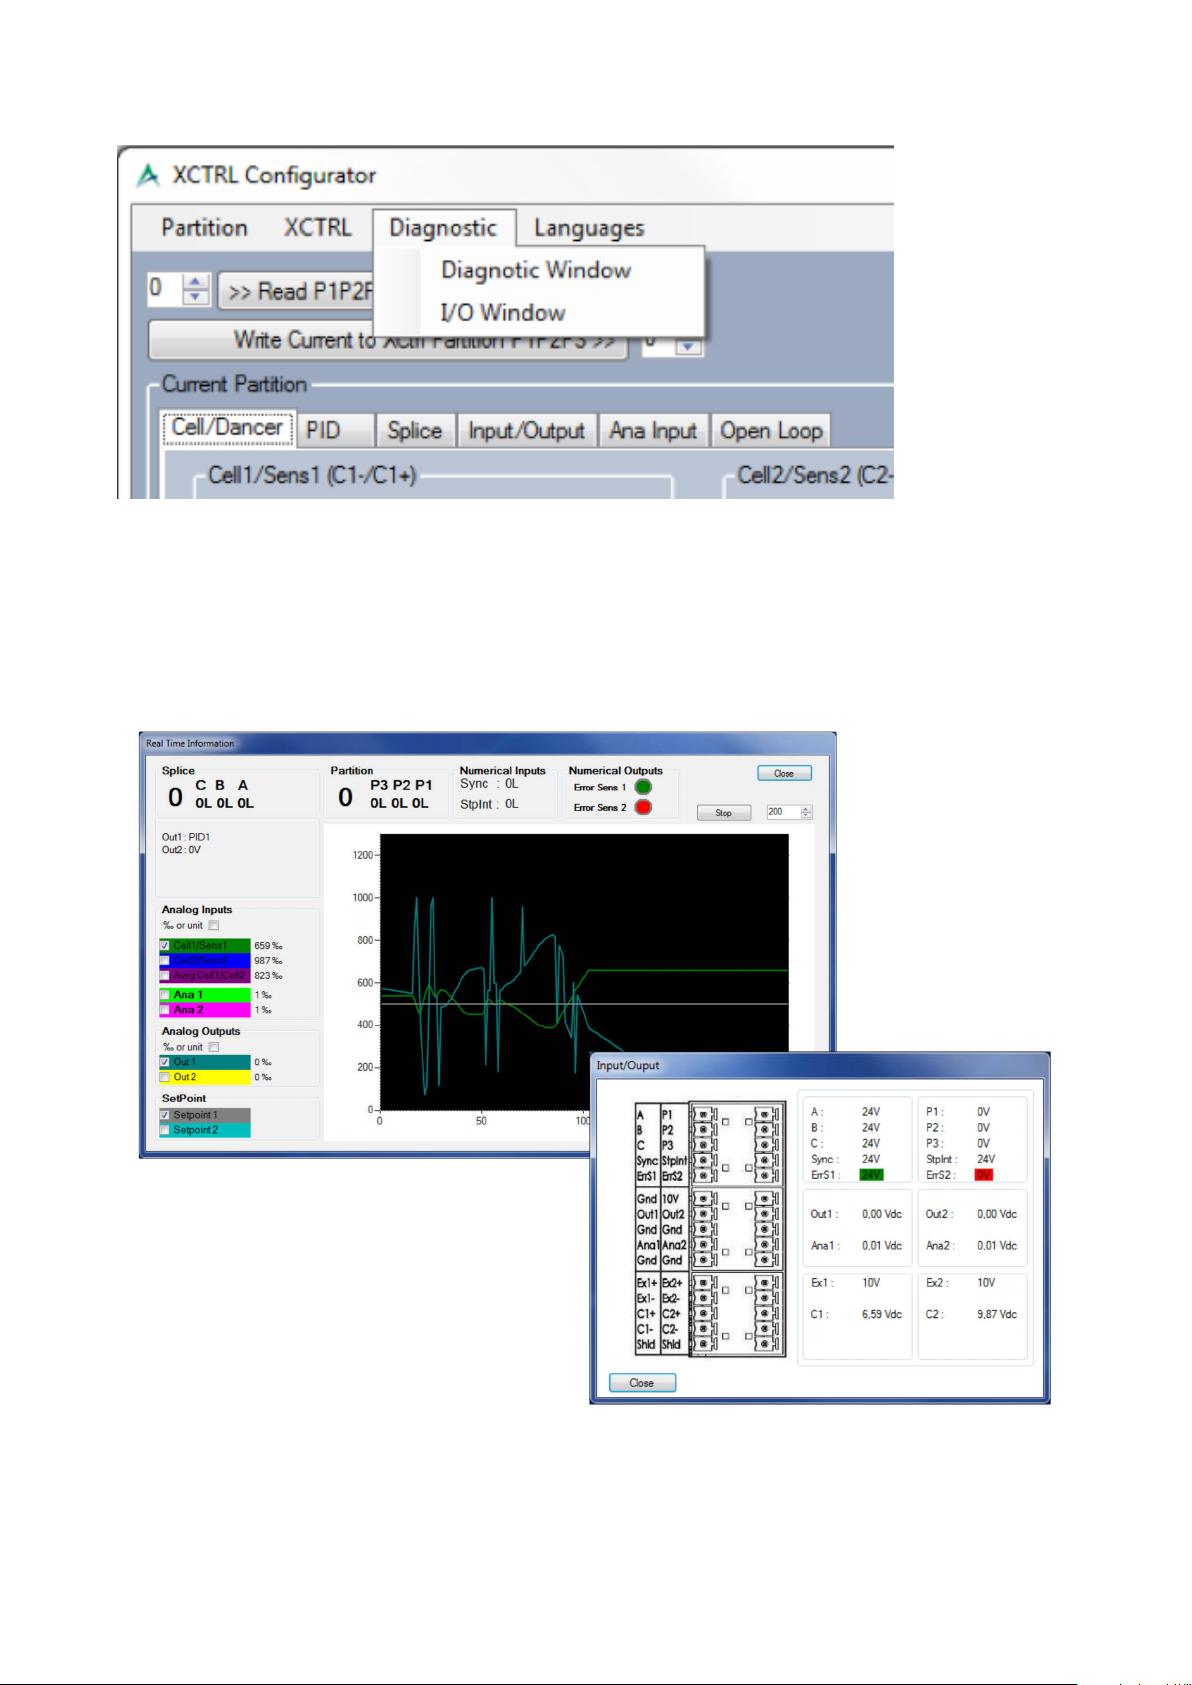The height and width of the screenshot is (1685, 1192).
Task: Open the Languages menu
Action: 589,228
